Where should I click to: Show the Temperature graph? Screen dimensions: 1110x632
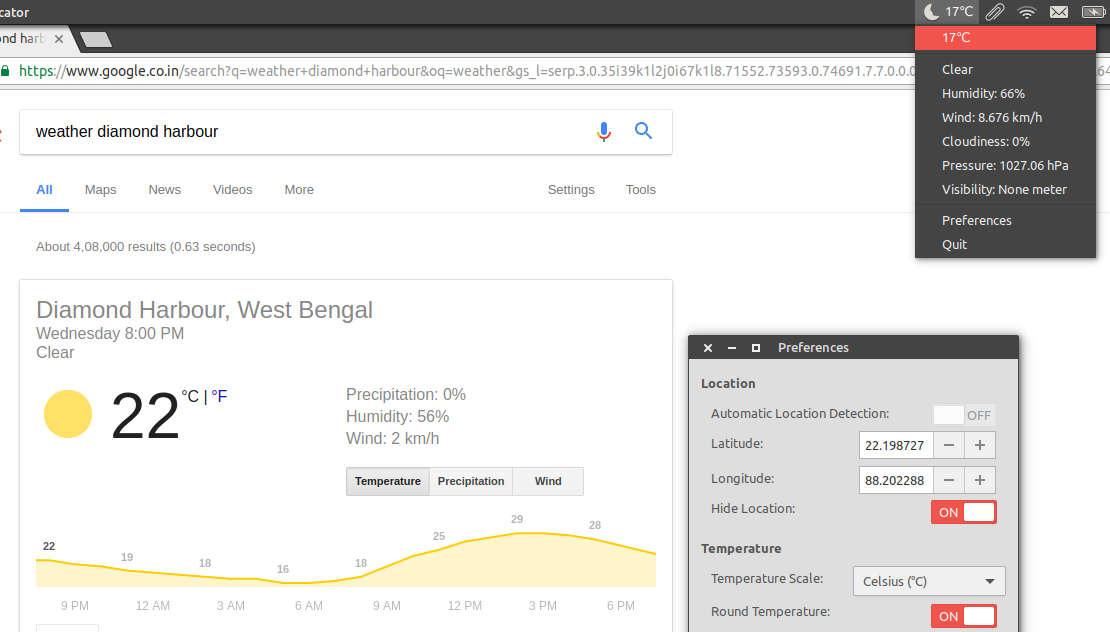(x=388, y=481)
